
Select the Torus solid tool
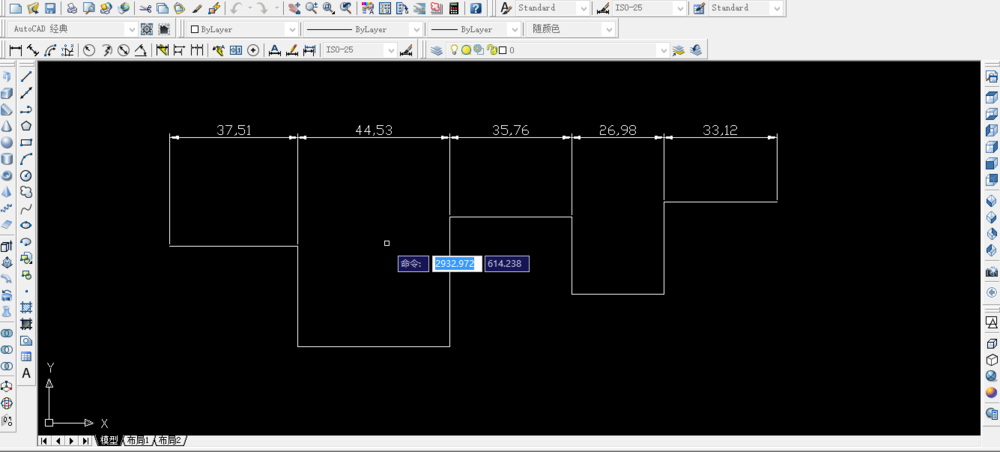(x=7, y=175)
